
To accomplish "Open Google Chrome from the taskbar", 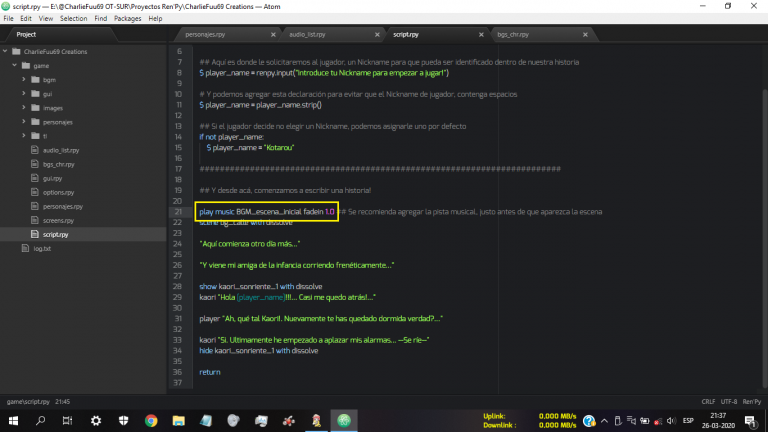I will 151,420.
